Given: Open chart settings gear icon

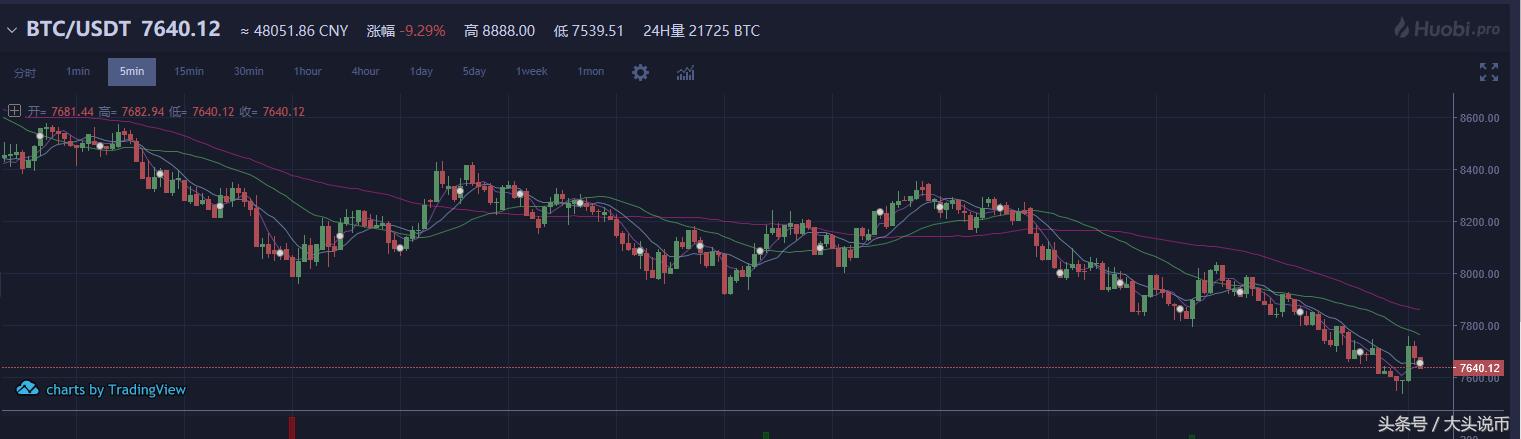Looking at the screenshot, I should point(641,72).
